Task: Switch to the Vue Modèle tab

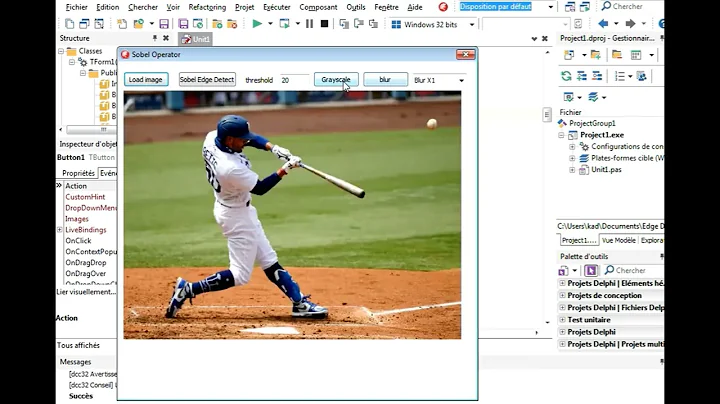Action: (x=619, y=240)
